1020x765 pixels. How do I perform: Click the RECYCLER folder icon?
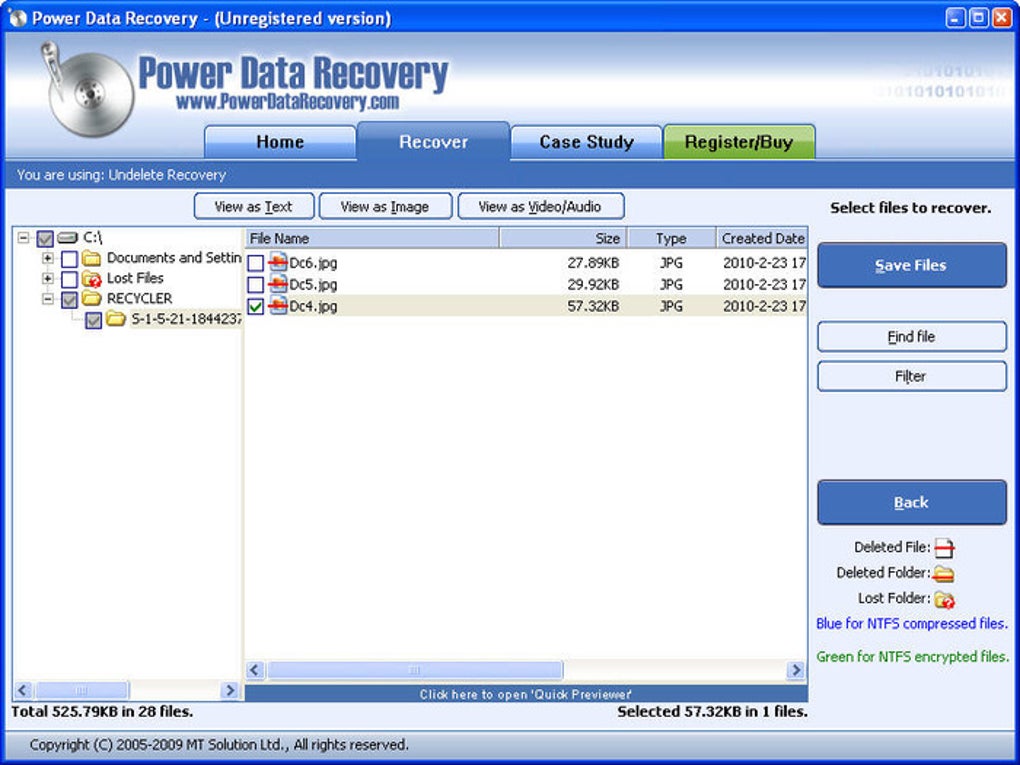pos(91,299)
